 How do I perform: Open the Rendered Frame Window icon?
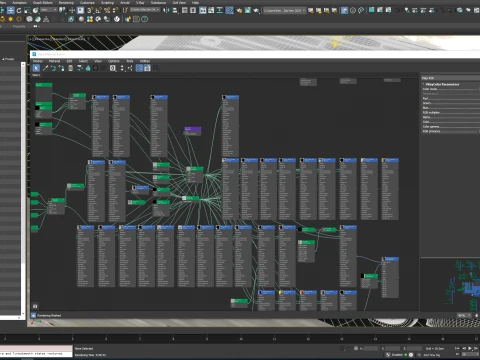pyautogui.click(x=248, y=10)
